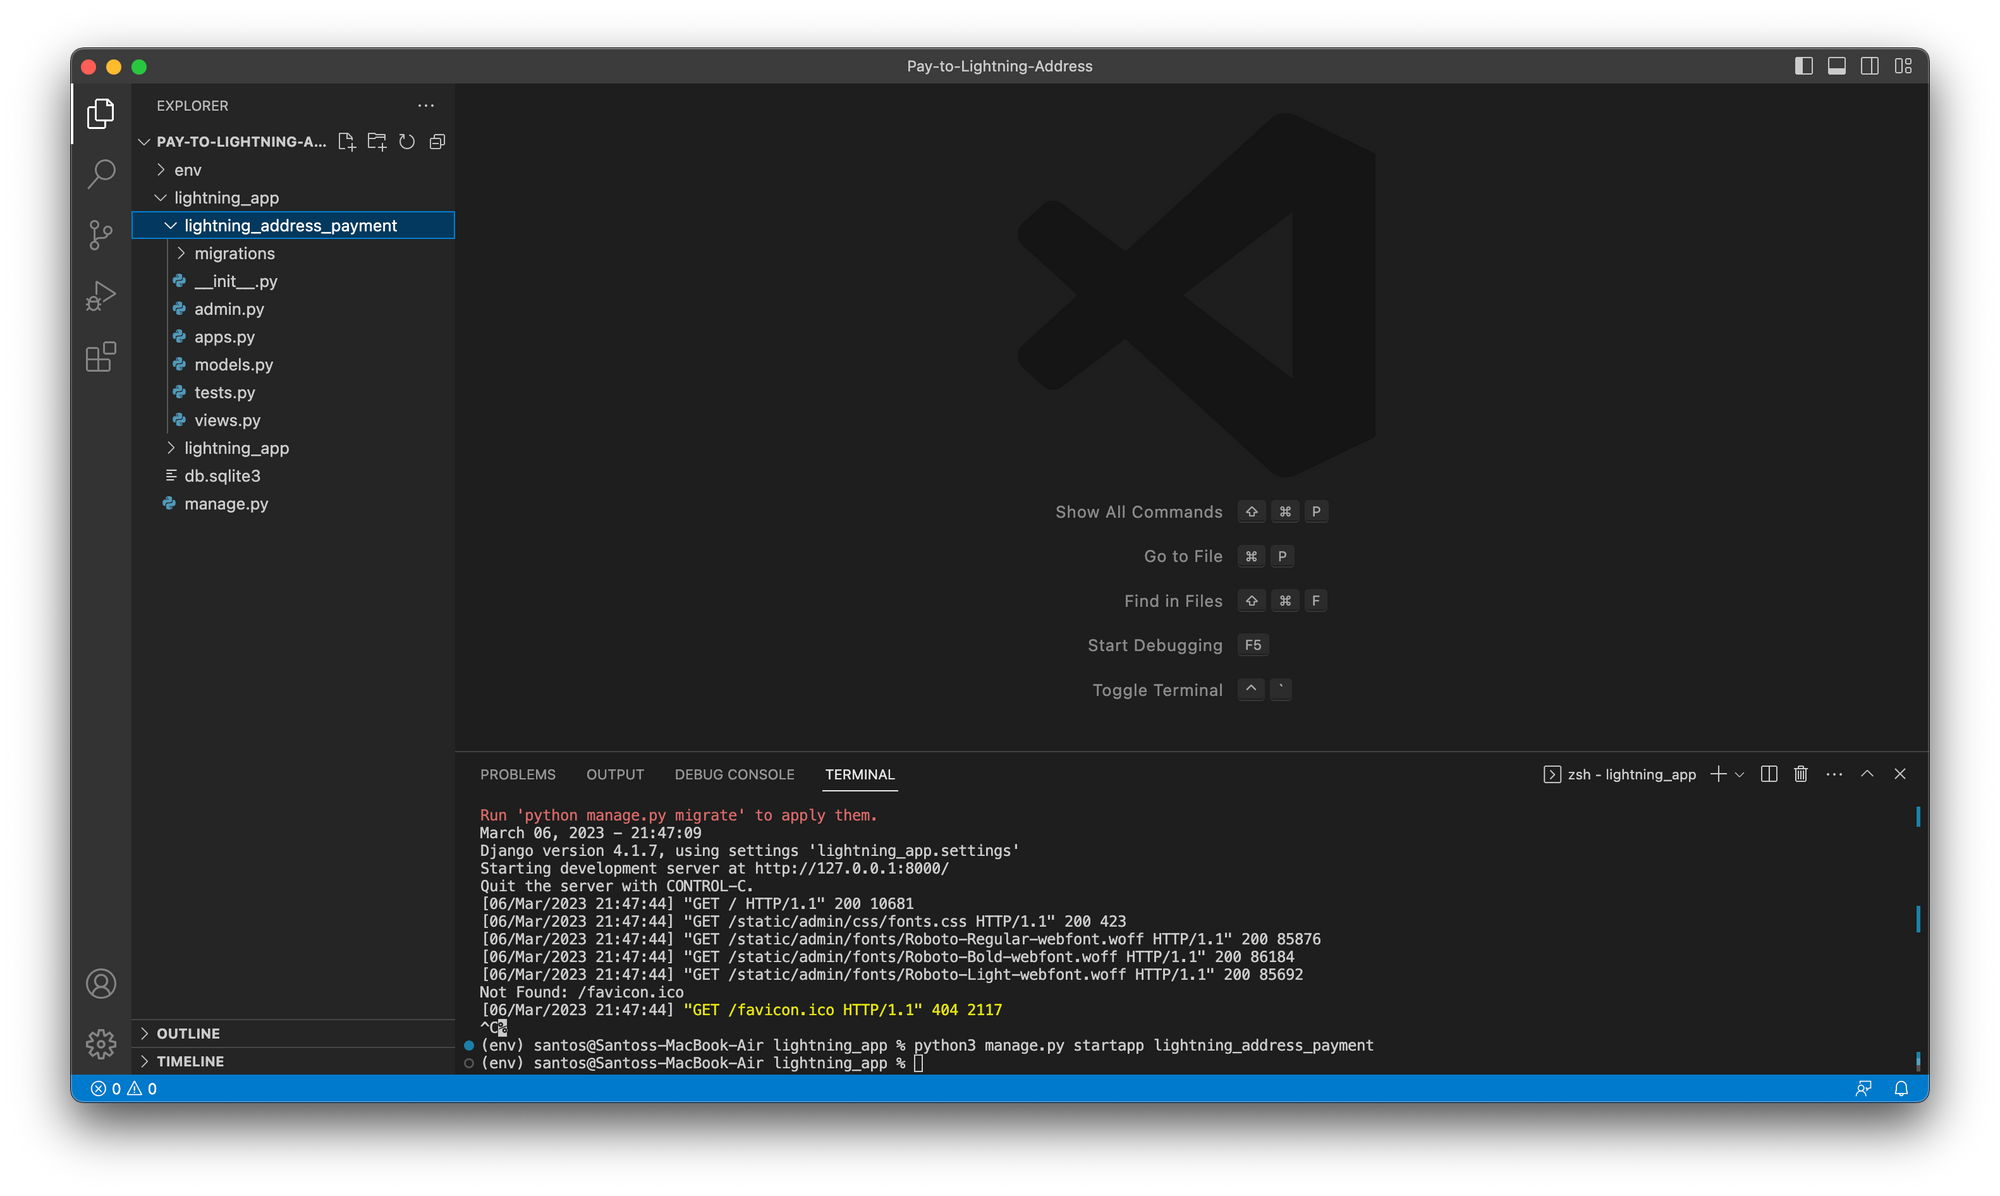Click the New File icon in Explorer
Image resolution: width=2000 pixels, height=1196 pixels.
[x=347, y=142]
